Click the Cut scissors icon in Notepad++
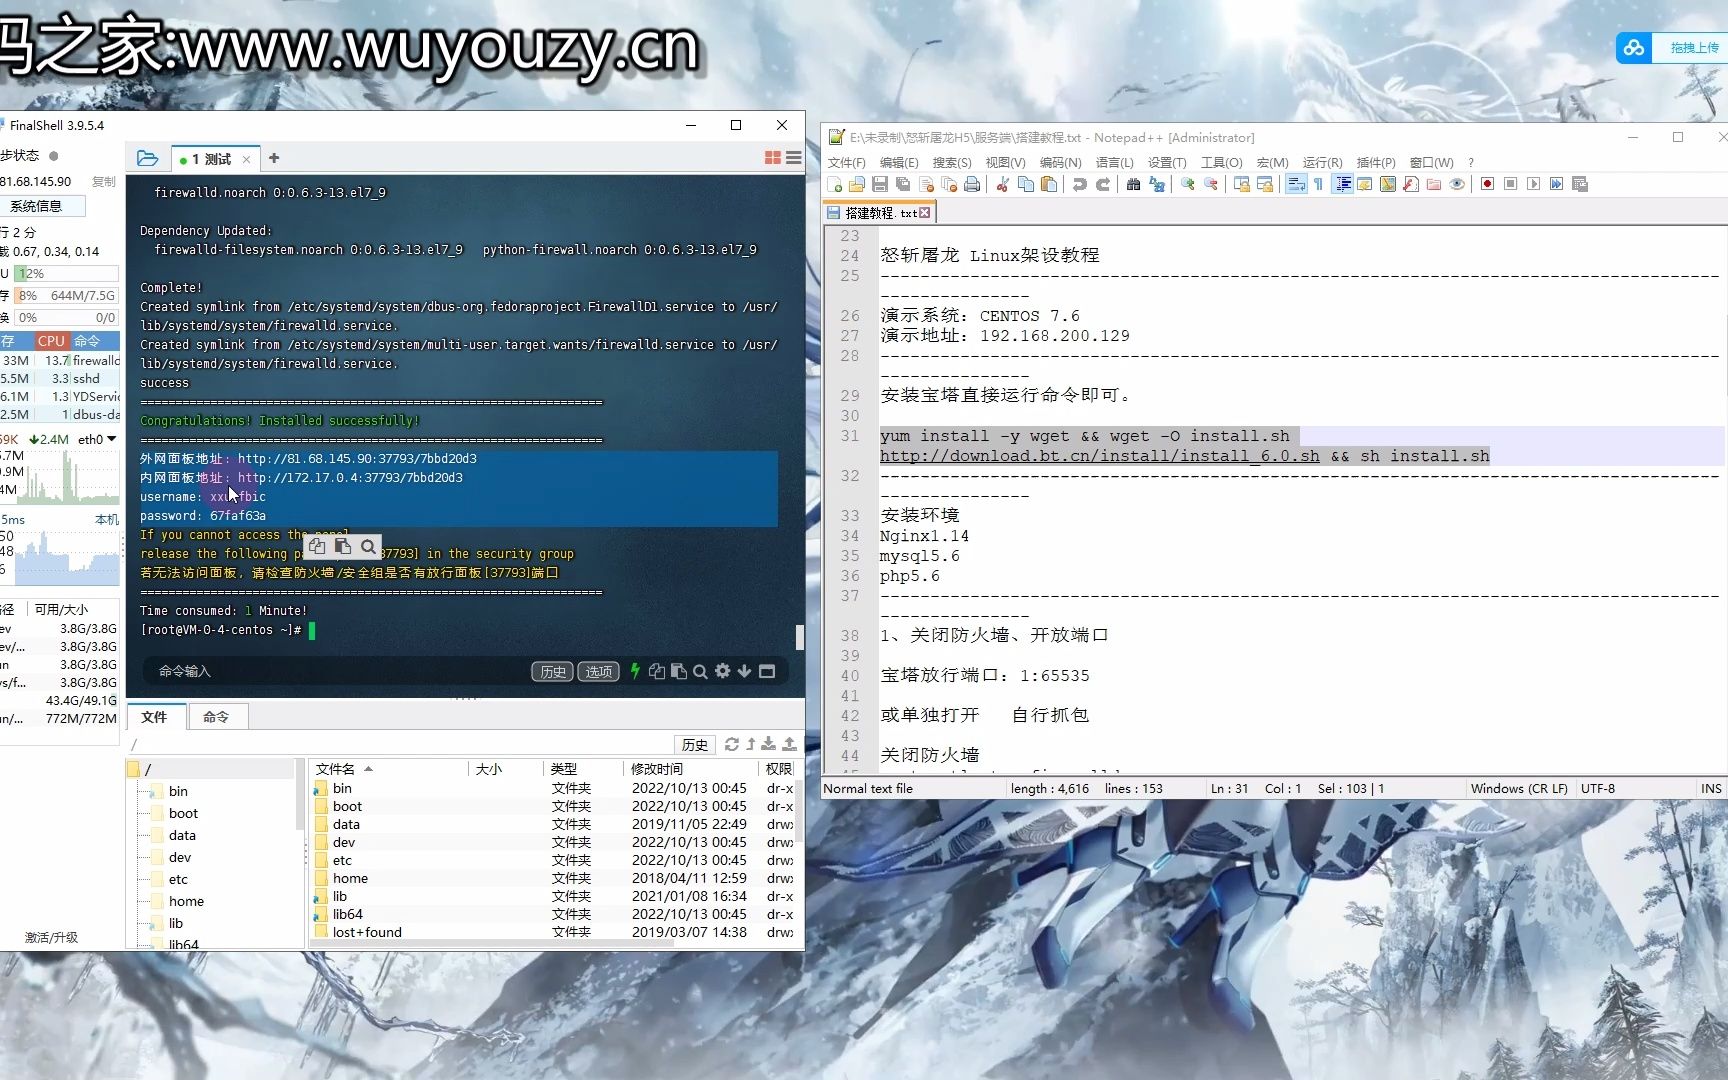 pos(1002,184)
